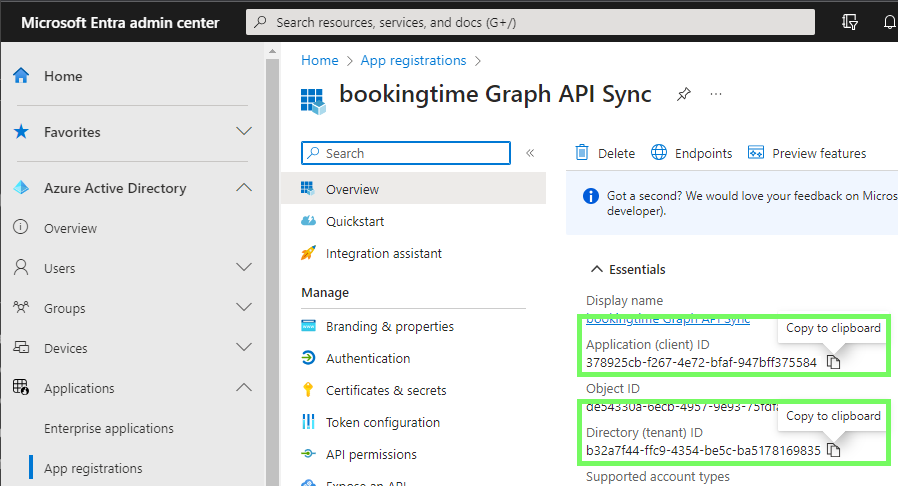This screenshot has height=486, width=898.
Task: Click the notifications bell icon
Action: 889,22
